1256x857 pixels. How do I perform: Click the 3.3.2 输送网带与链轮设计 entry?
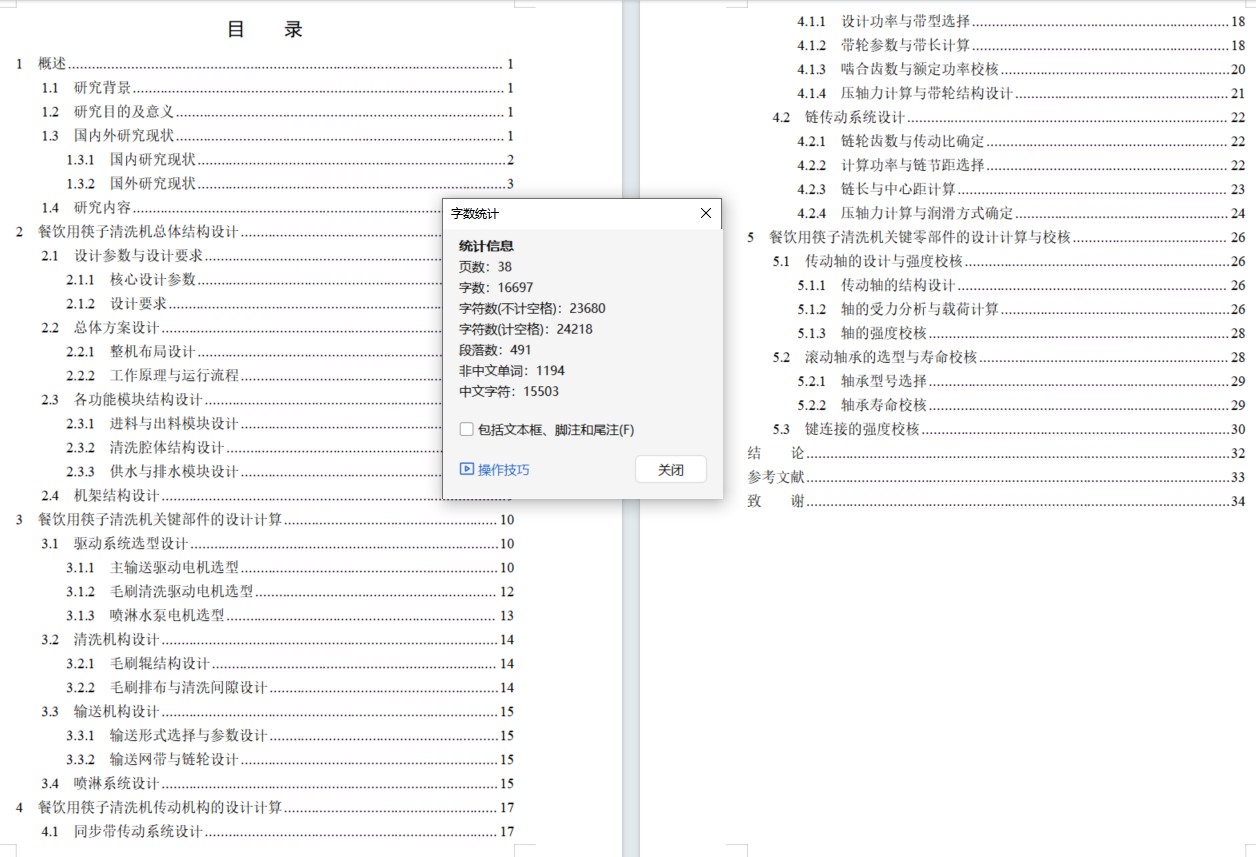click(290, 760)
